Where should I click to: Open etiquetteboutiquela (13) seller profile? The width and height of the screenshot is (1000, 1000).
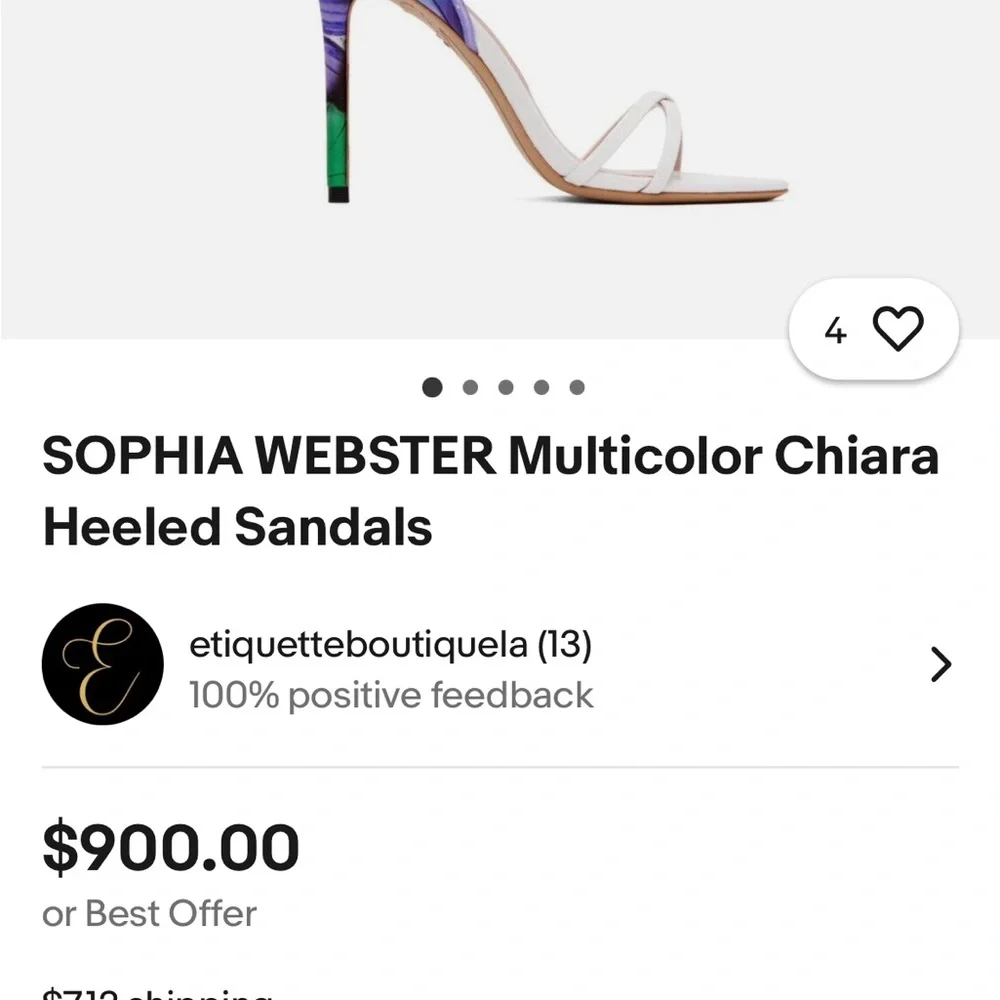point(391,645)
